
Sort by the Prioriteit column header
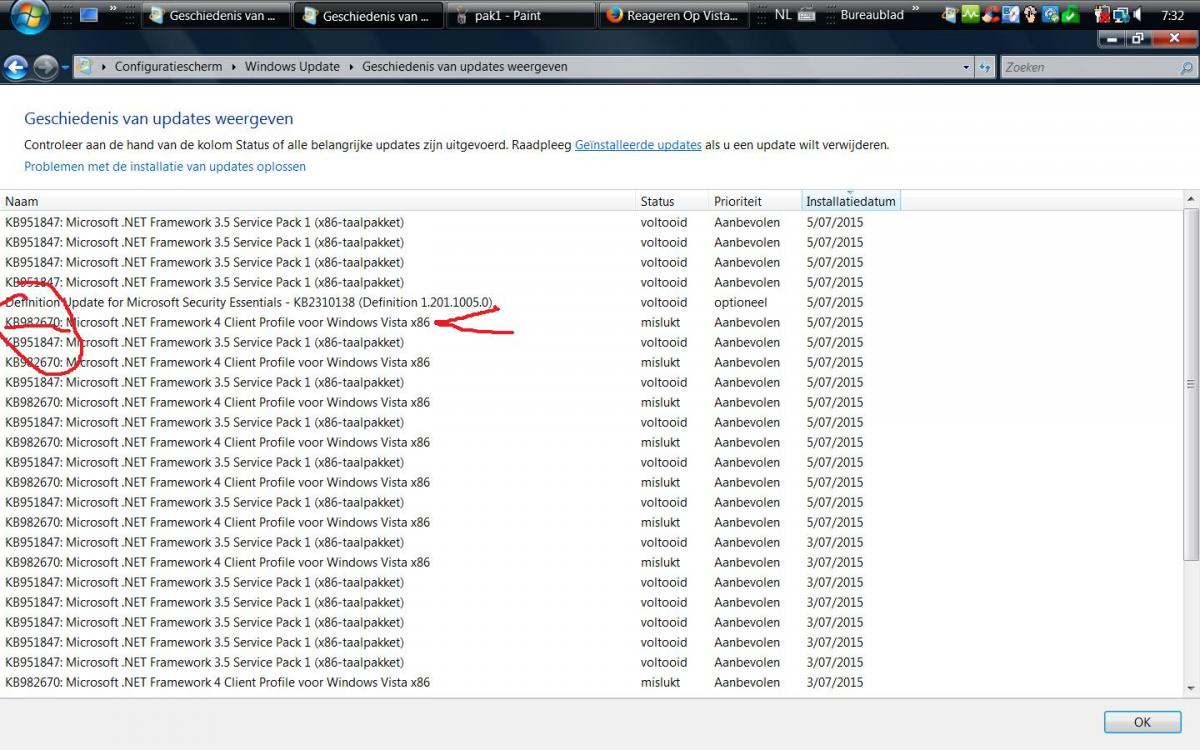point(755,201)
